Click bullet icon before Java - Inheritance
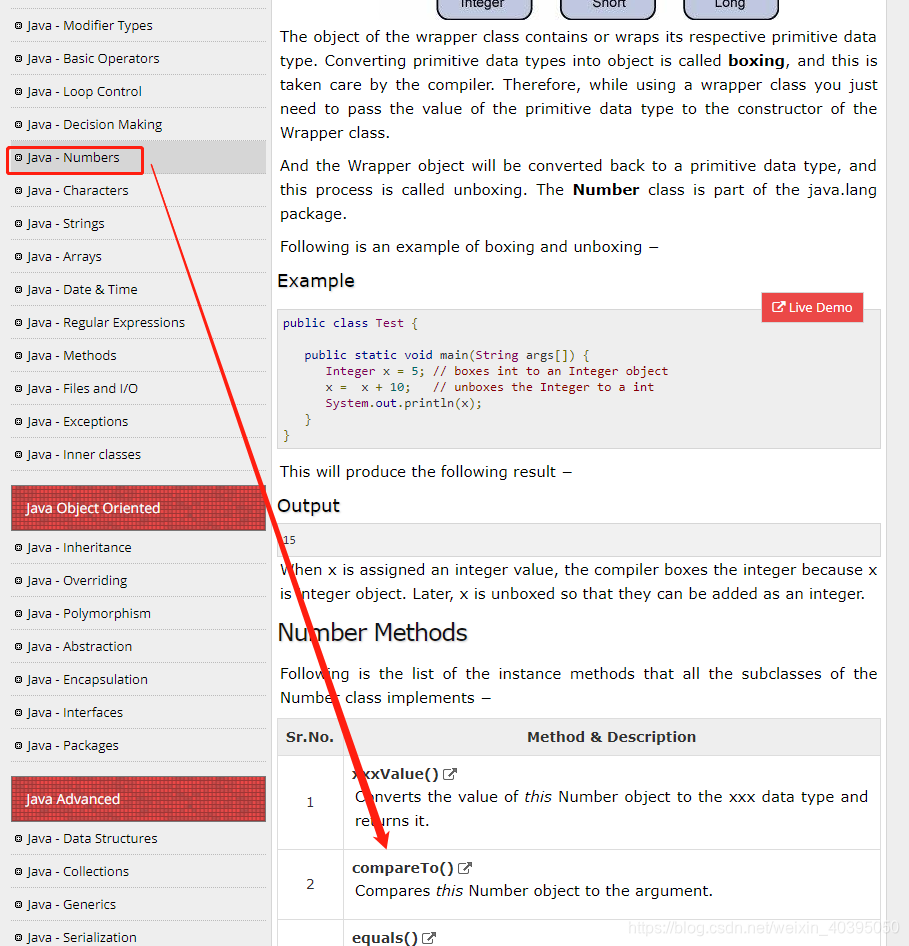This screenshot has height=946, width=909. click(19, 548)
